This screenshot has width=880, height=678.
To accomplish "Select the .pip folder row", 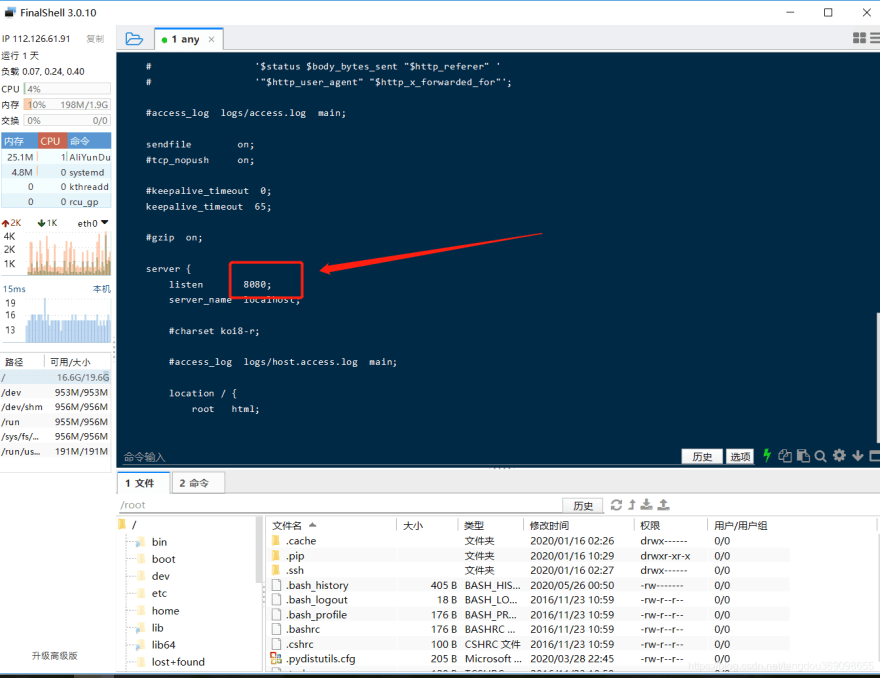I will point(528,556).
